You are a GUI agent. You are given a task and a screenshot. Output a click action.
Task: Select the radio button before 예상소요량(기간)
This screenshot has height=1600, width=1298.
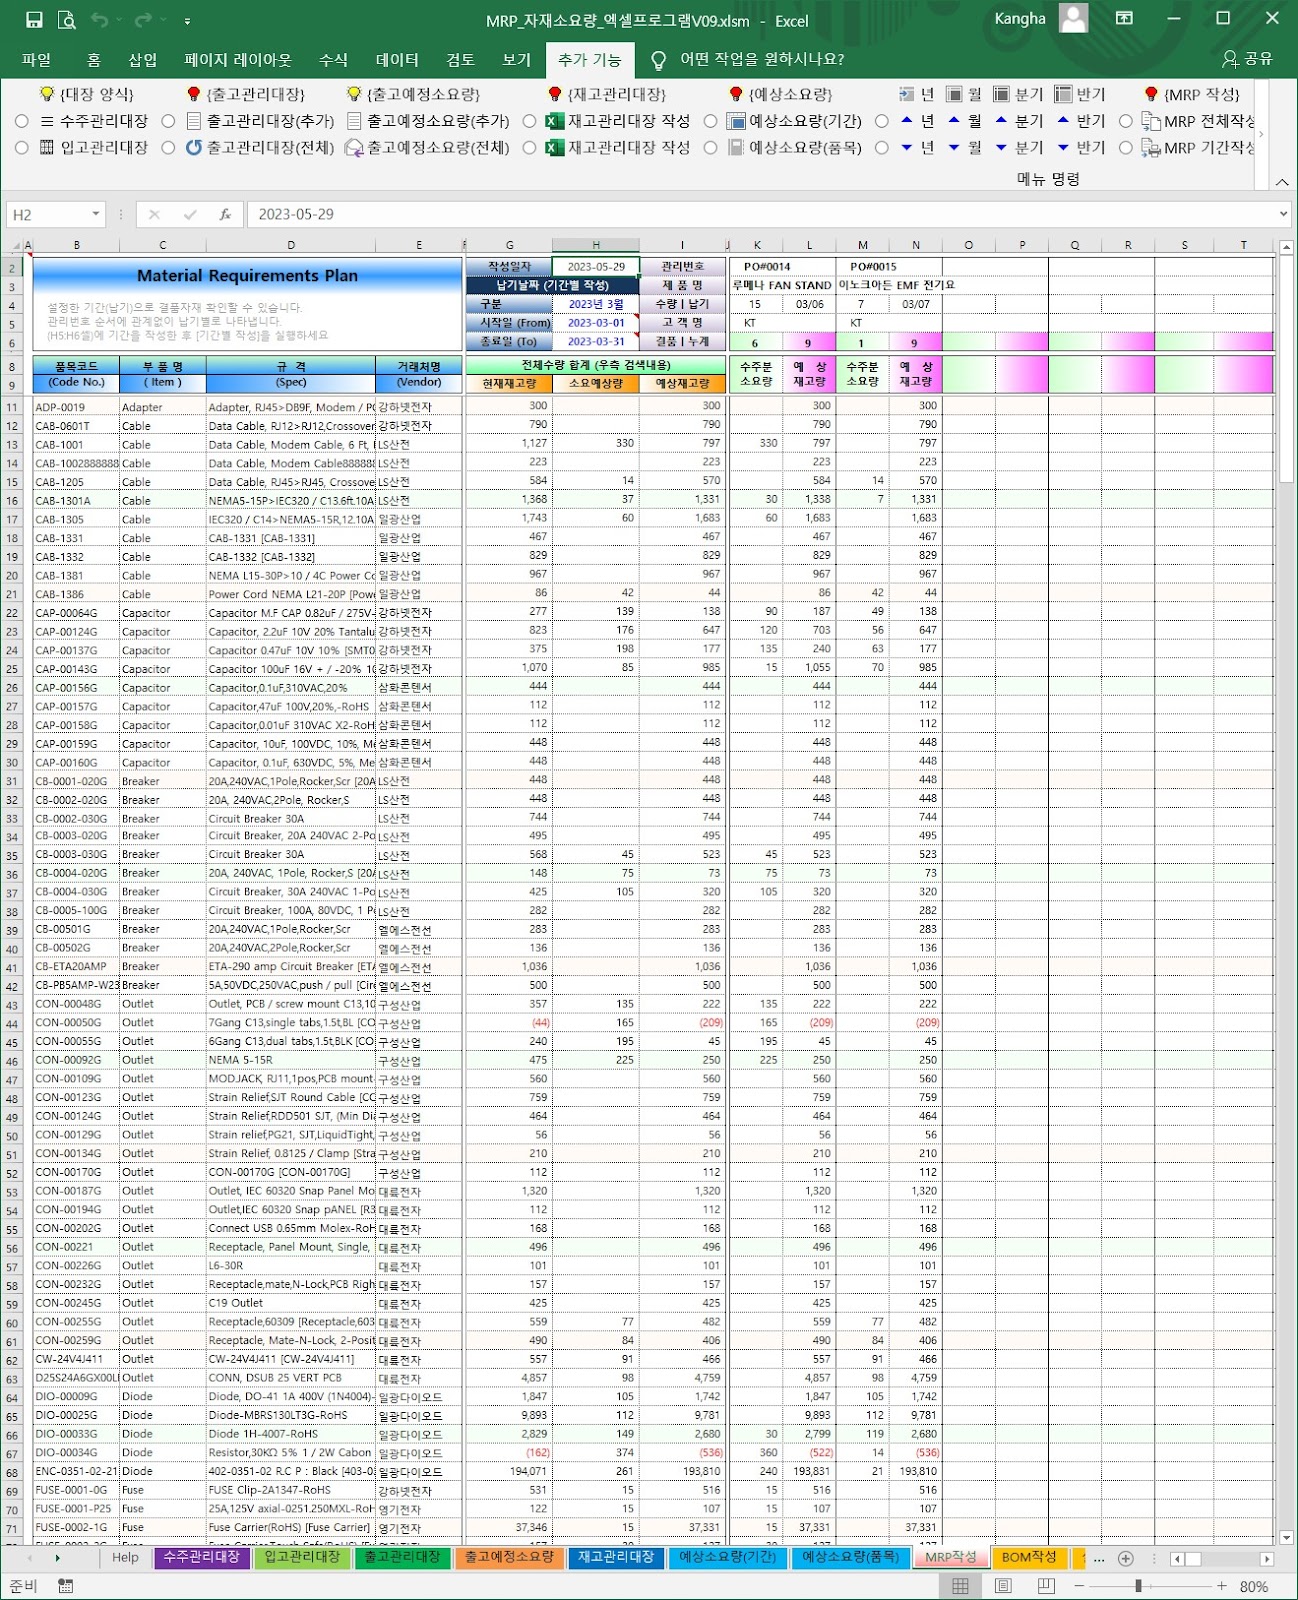pos(710,121)
